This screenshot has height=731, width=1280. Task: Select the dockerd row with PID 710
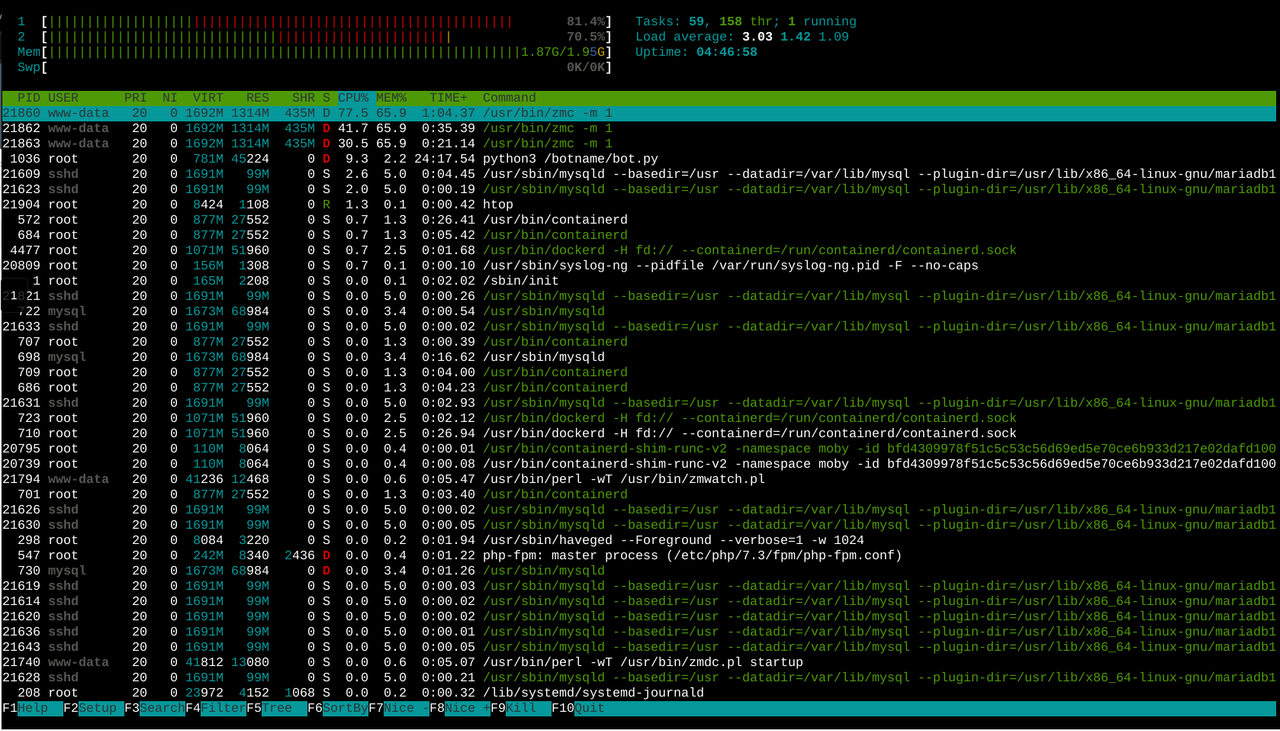(x=640, y=433)
